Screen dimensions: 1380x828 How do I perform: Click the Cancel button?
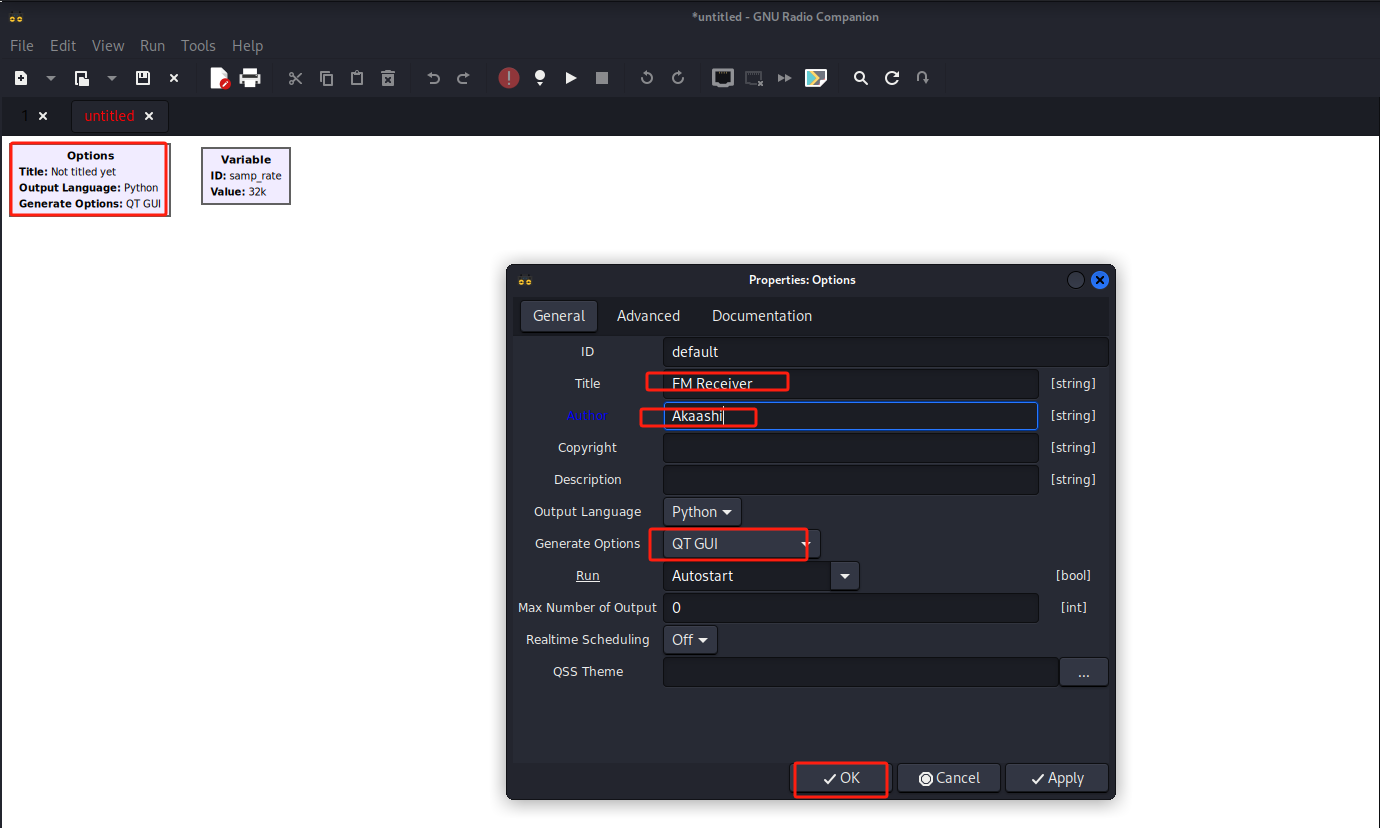pos(949,778)
